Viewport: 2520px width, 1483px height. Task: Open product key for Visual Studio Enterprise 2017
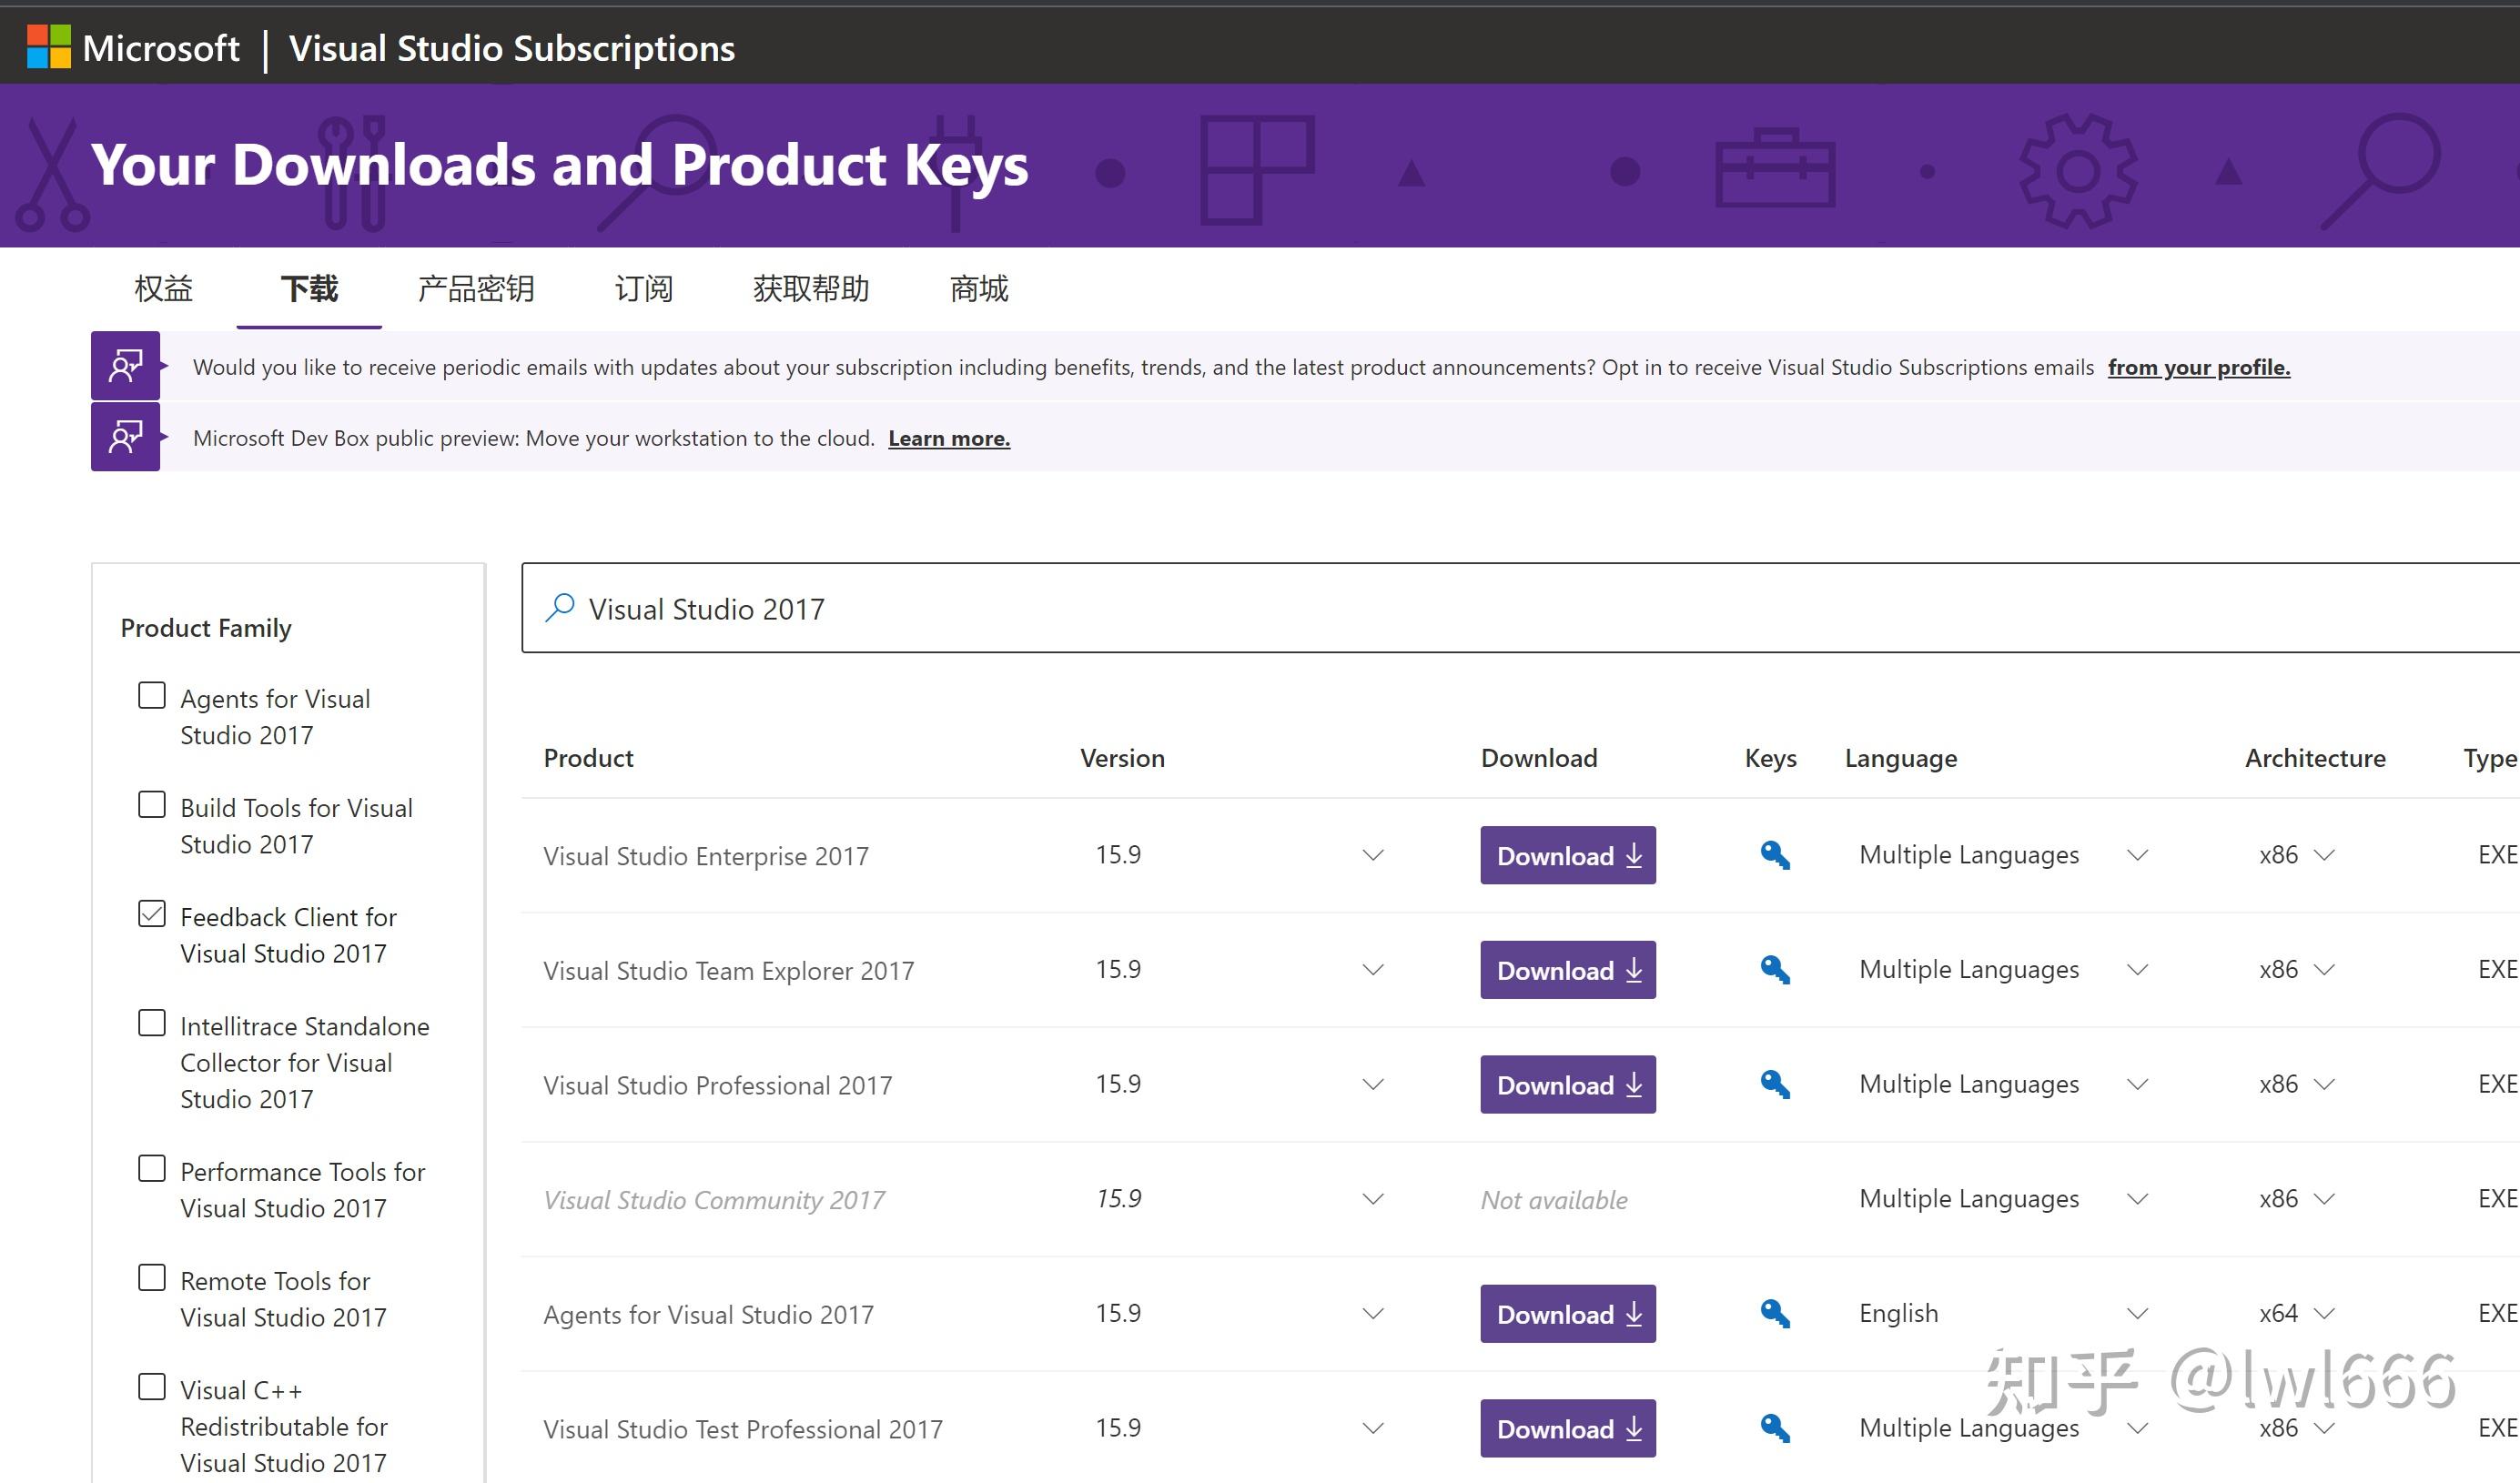coord(1774,855)
